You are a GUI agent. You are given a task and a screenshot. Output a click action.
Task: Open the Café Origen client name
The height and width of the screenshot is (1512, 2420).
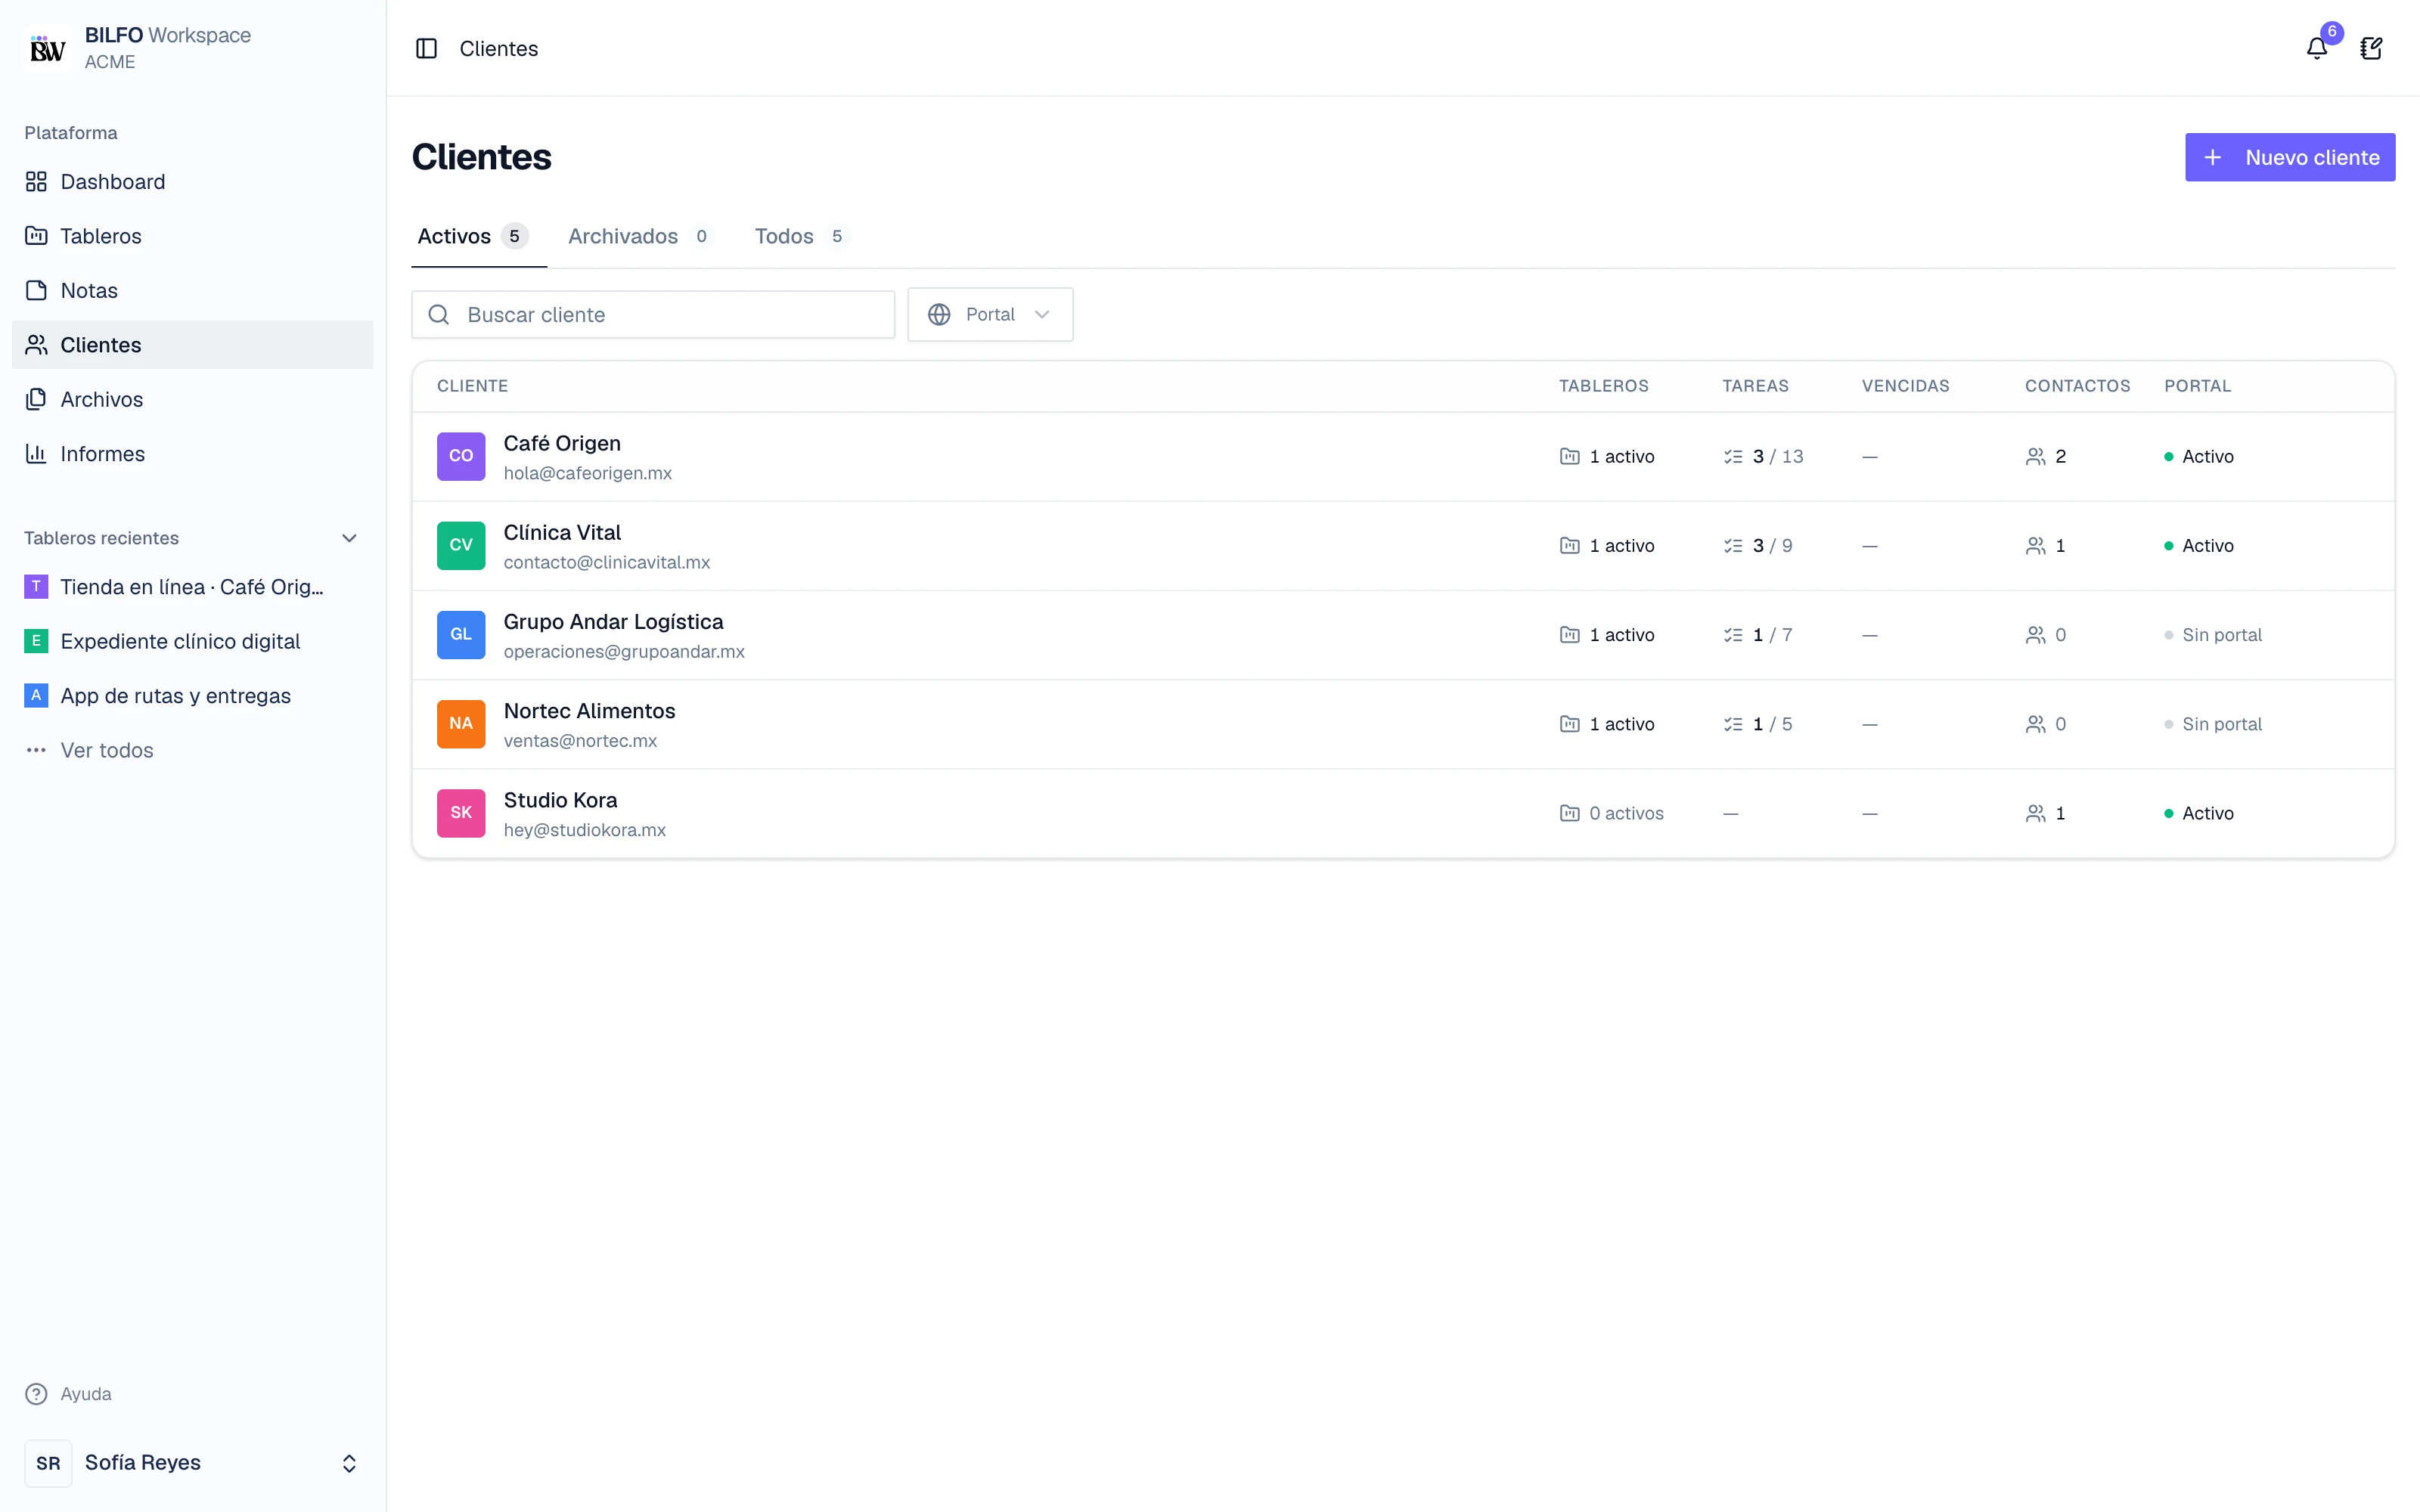coord(562,443)
